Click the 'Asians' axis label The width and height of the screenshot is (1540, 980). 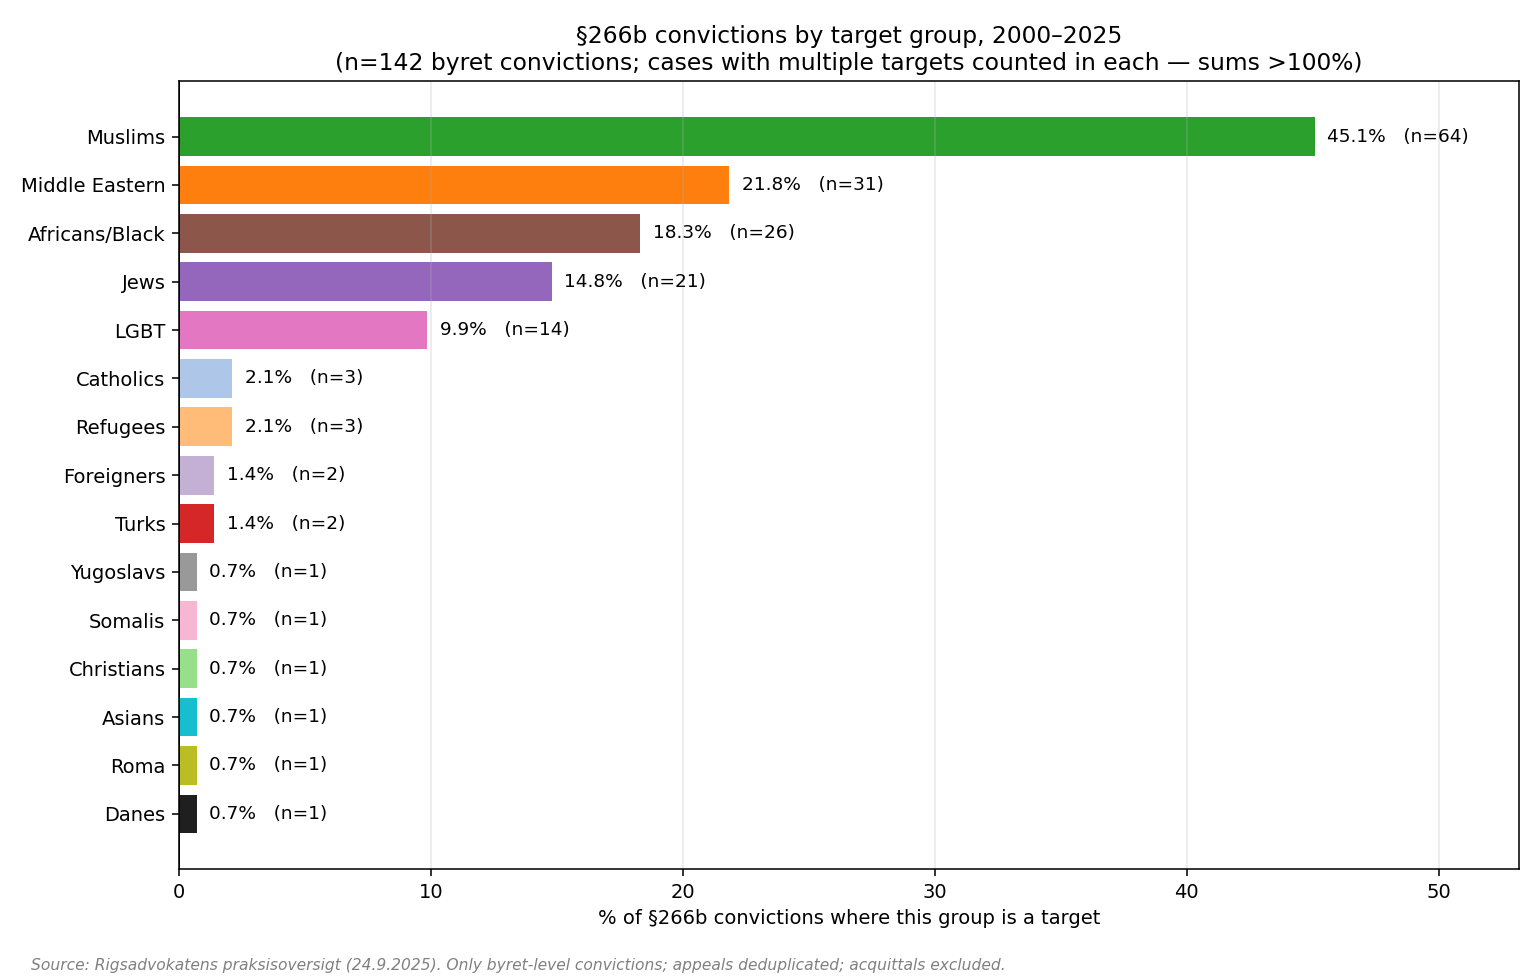point(133,718)
